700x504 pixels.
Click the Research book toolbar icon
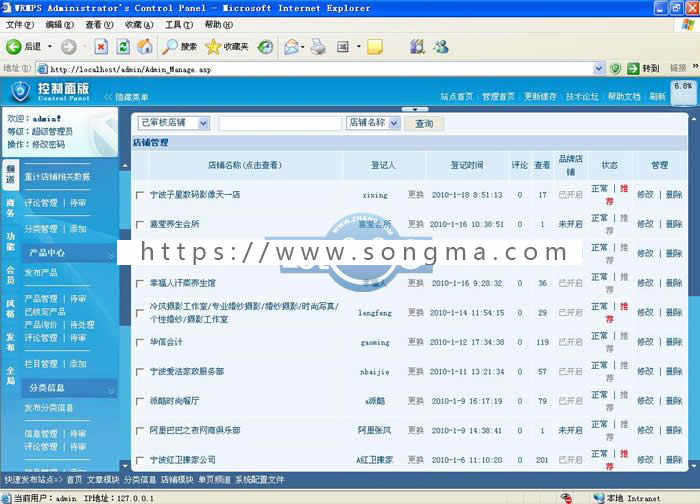[417, 46]
